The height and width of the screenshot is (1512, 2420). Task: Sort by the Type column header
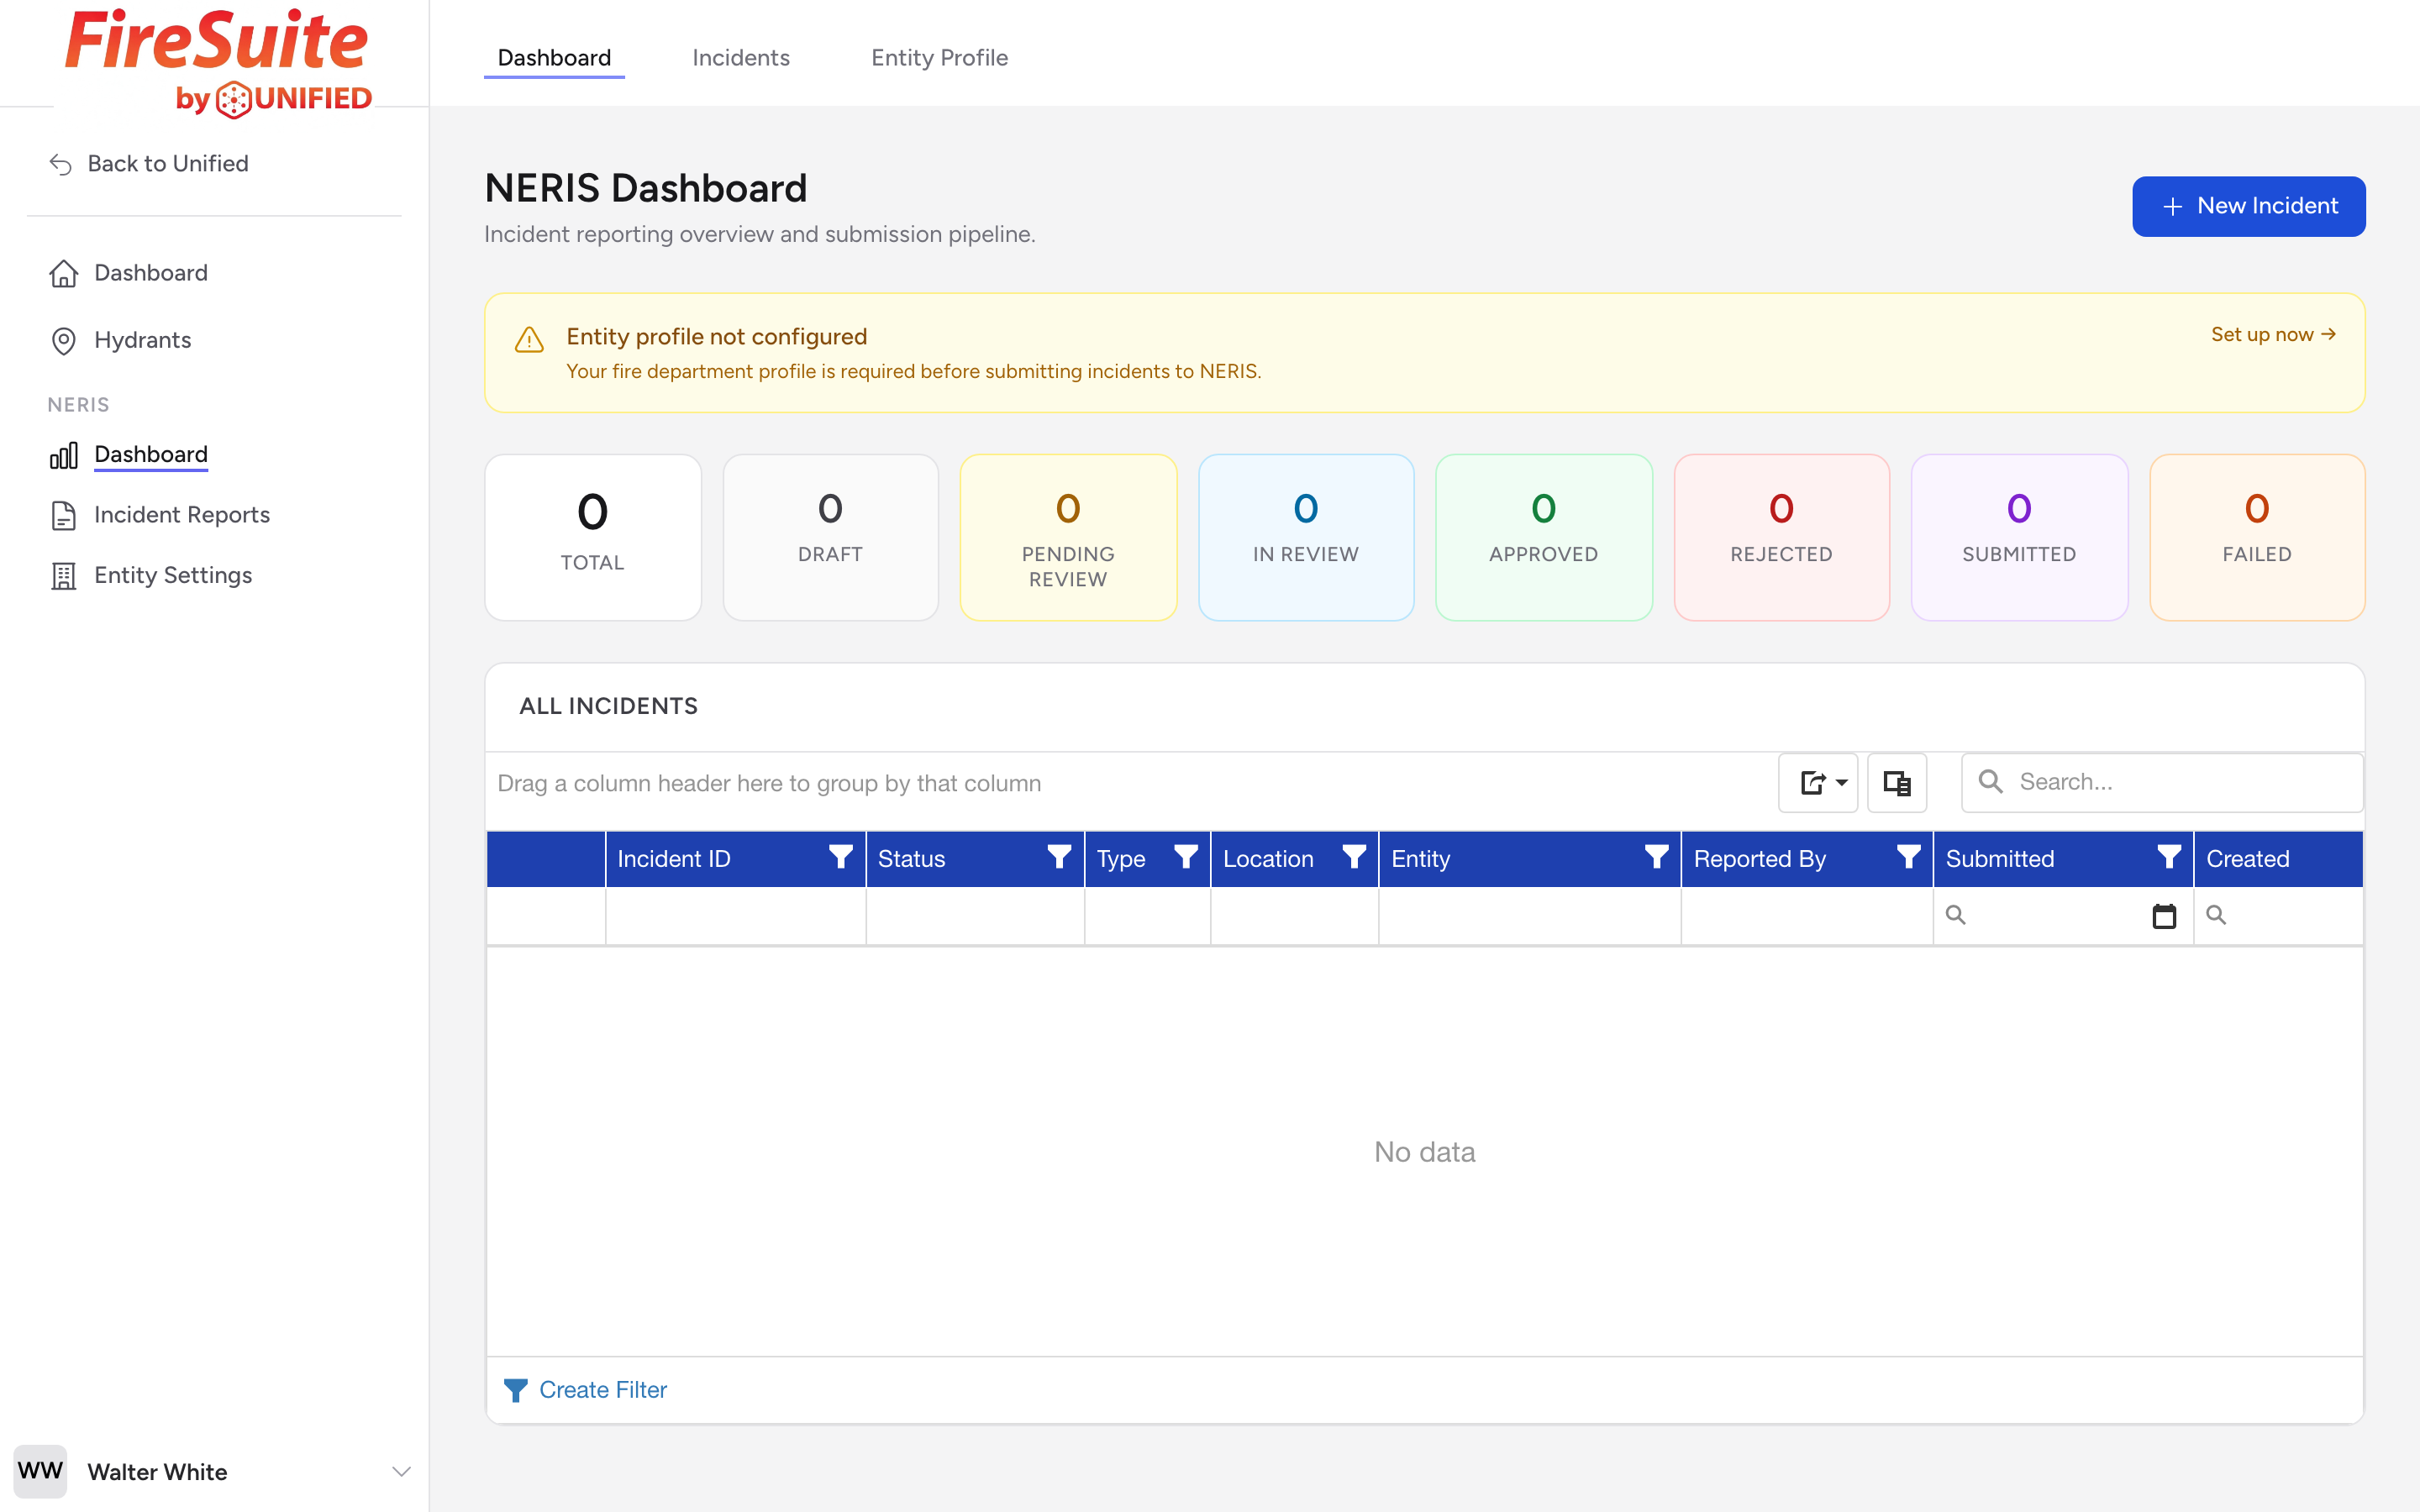pos(1147,859)
